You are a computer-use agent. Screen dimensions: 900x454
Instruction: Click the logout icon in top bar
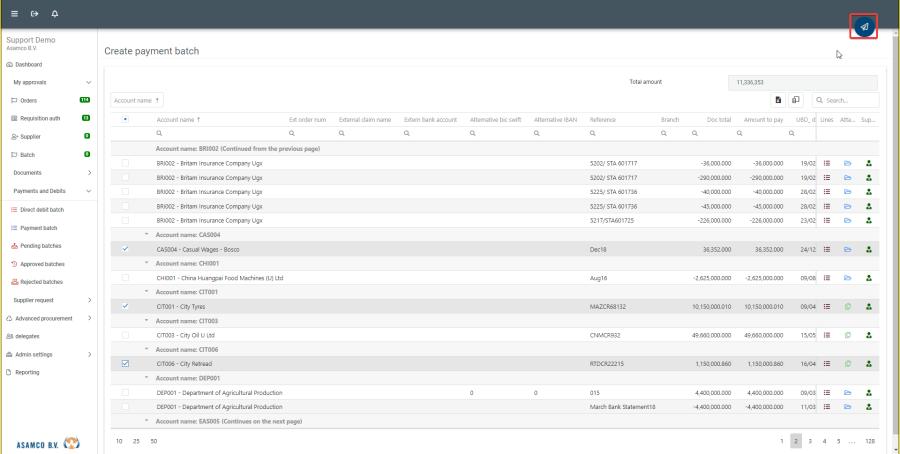pyautogui.click(x=34, y=14)
